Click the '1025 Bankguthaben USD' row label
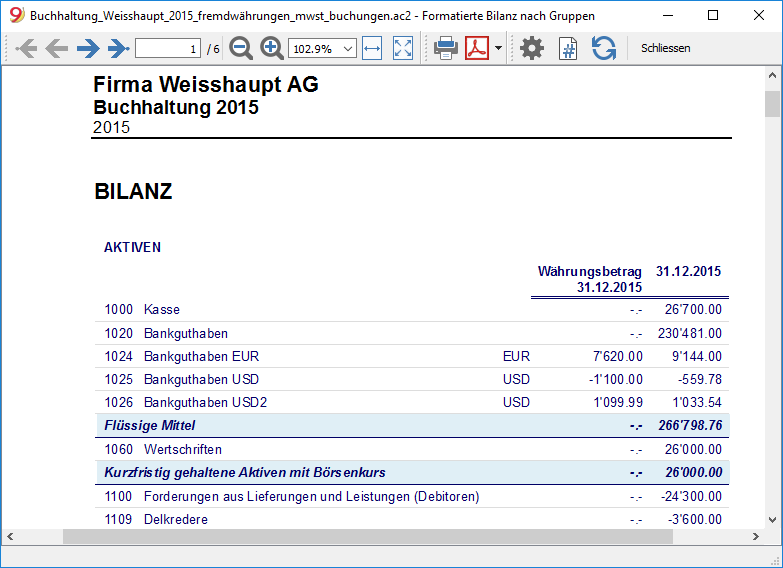Screen dimensions: 783x568 182,379
